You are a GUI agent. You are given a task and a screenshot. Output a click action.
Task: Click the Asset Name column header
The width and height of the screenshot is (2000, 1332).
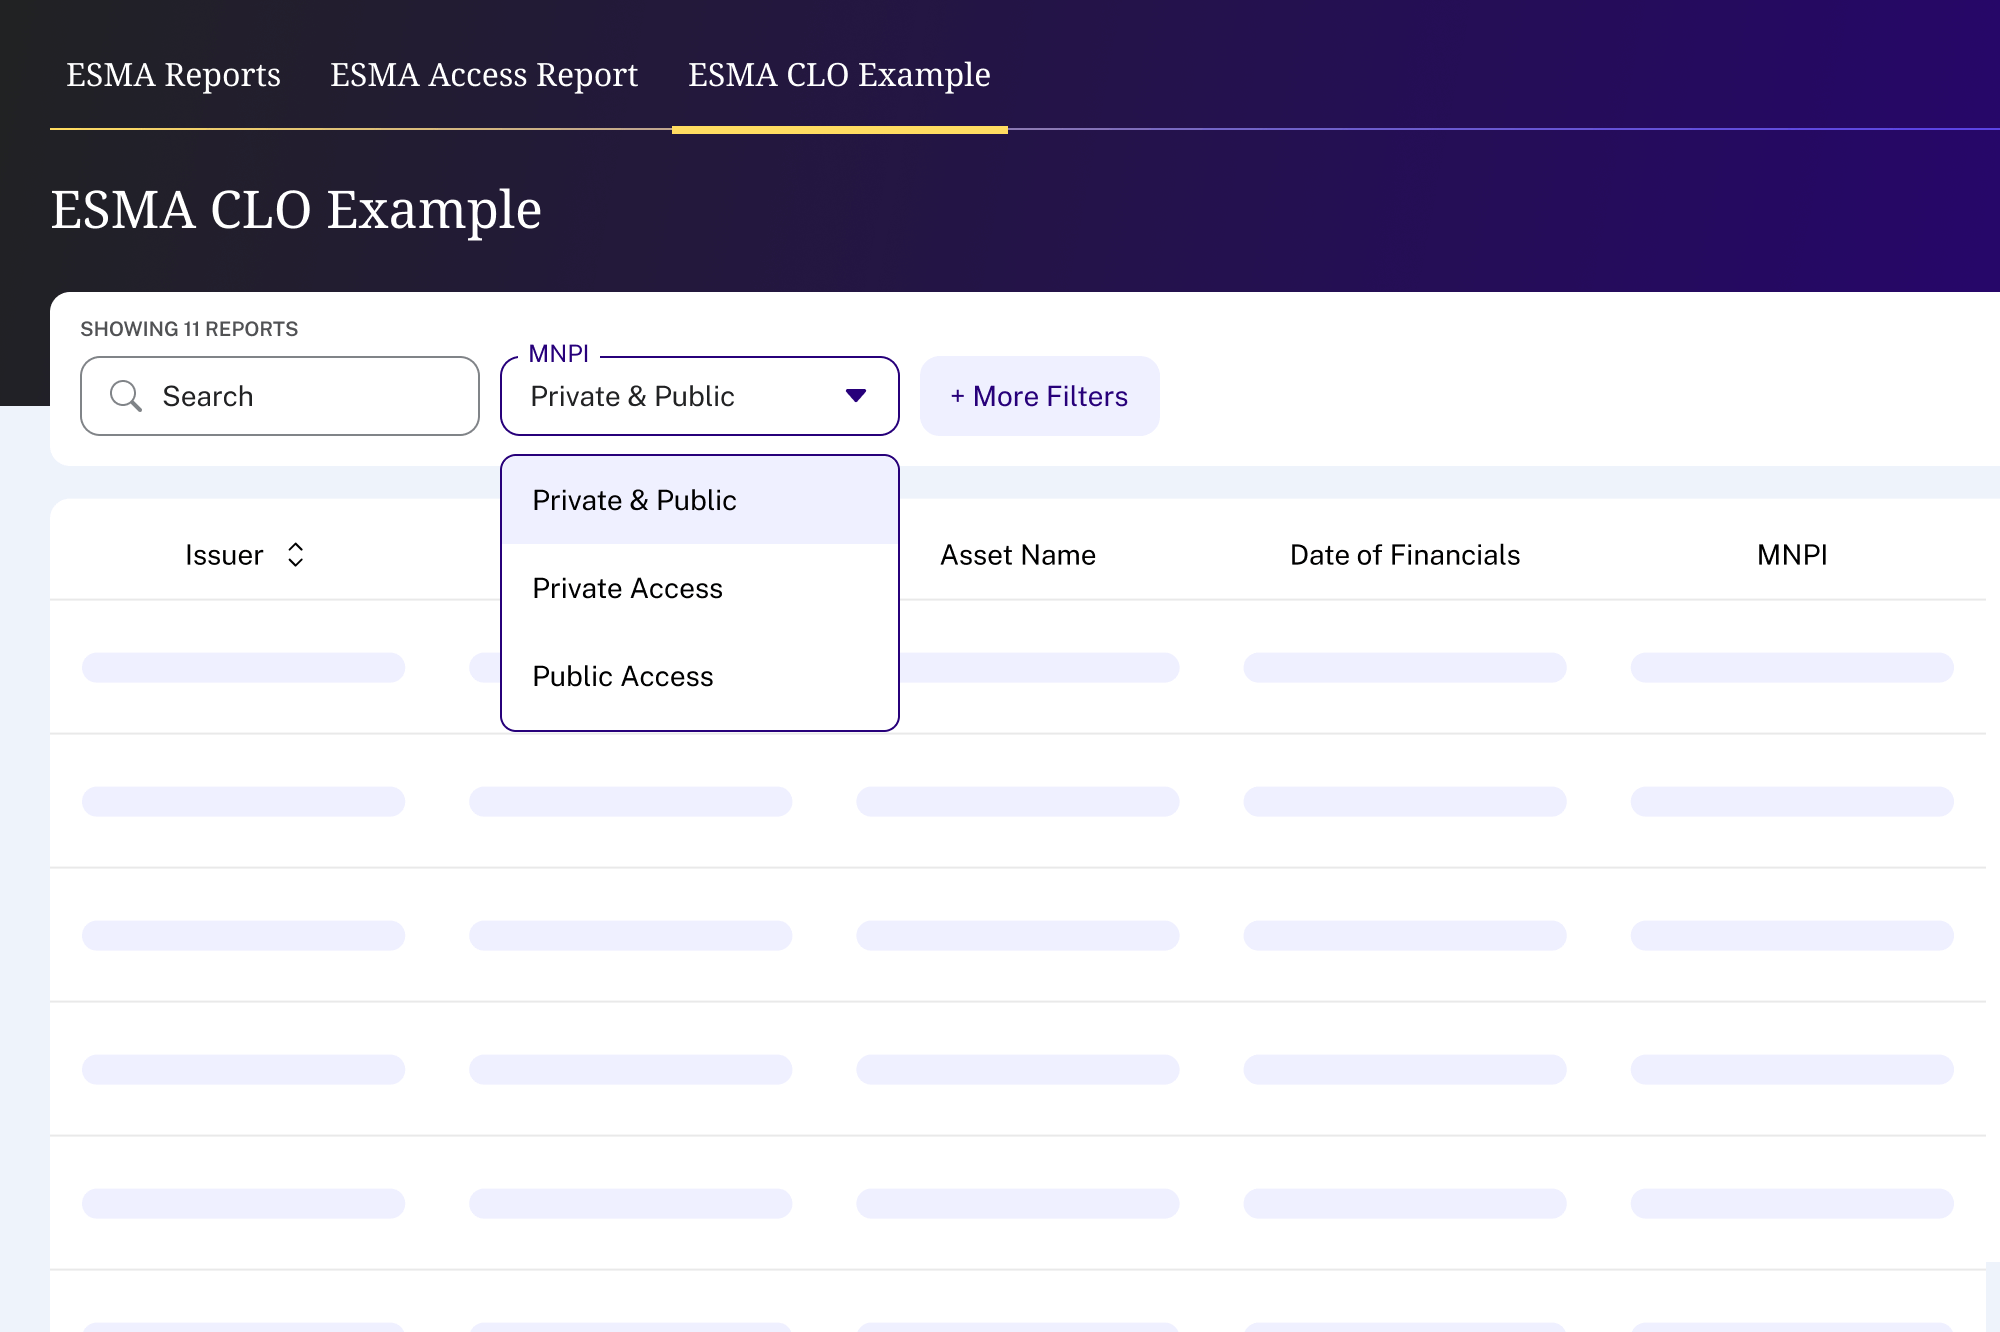click(1017, 555)
